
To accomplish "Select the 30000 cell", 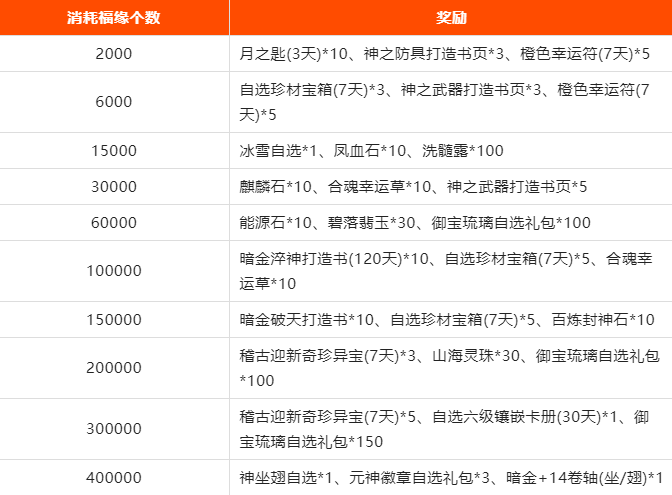I will (114, 186).
